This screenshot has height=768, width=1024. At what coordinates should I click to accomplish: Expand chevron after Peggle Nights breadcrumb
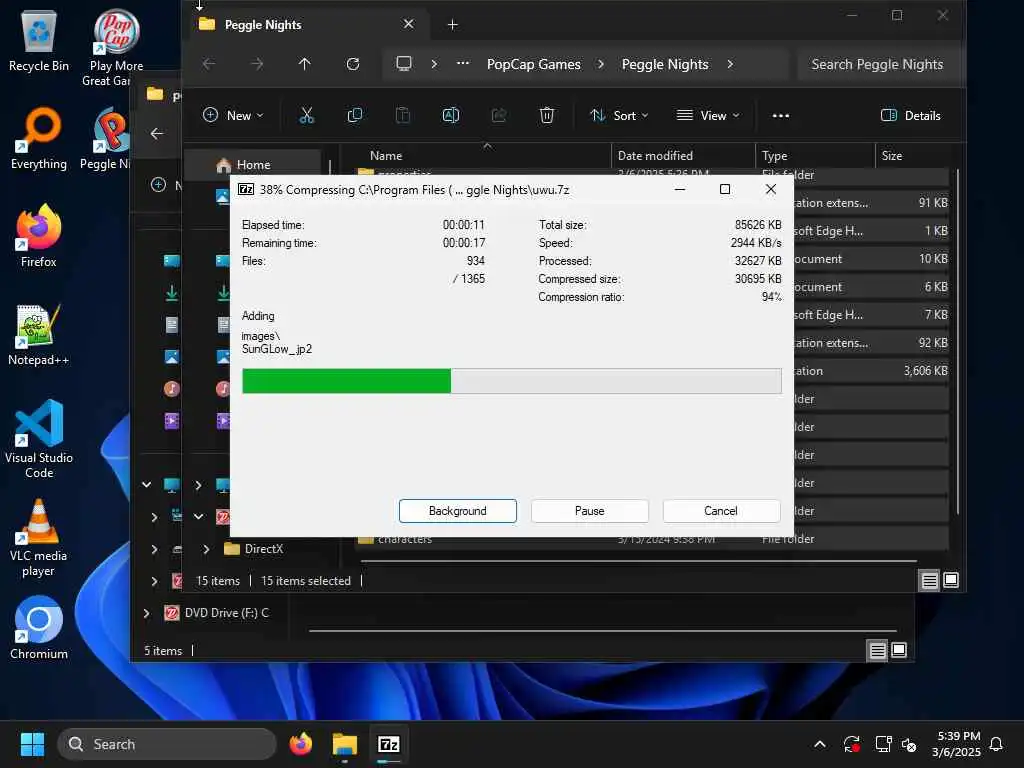[x=730, y=64]
